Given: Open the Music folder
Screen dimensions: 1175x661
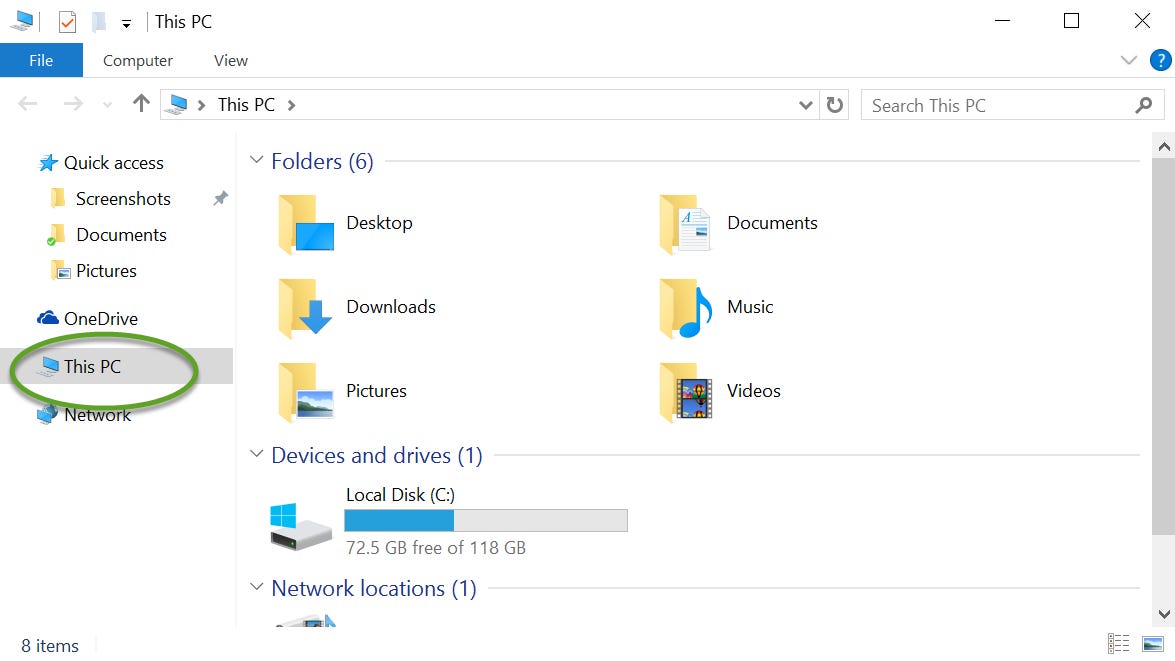Looking at the screenshot, I should 748,307.
